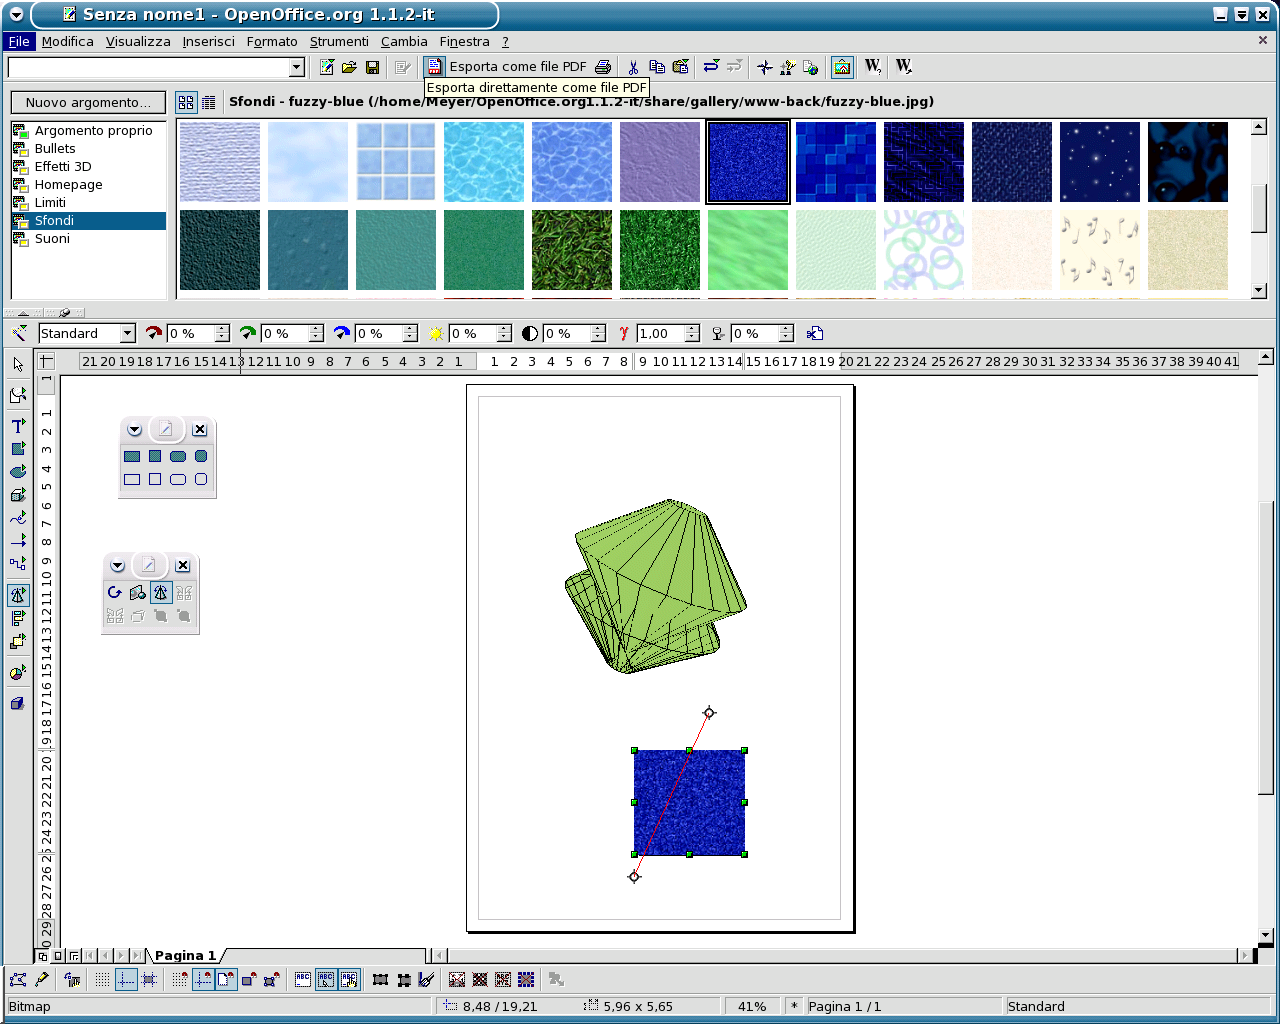Toggle the guides display button
Viewport: 1280px width, 1024px height.
pos(126,980)
